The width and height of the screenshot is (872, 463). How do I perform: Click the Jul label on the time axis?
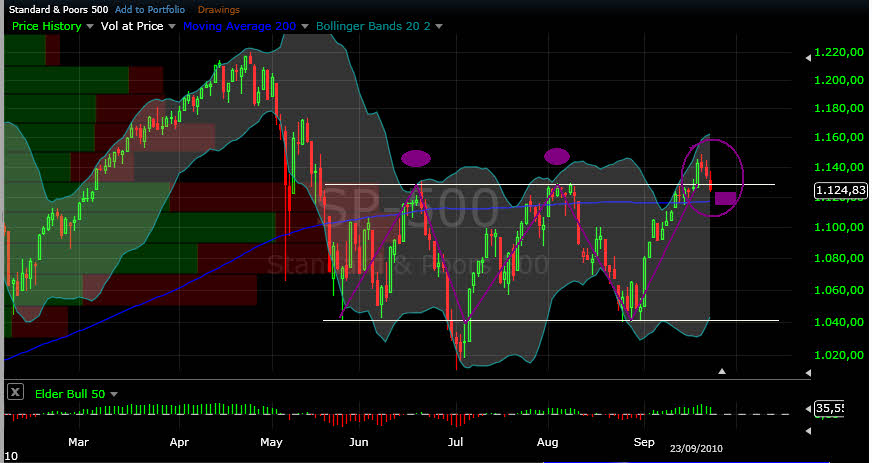[x=455, y=442]
